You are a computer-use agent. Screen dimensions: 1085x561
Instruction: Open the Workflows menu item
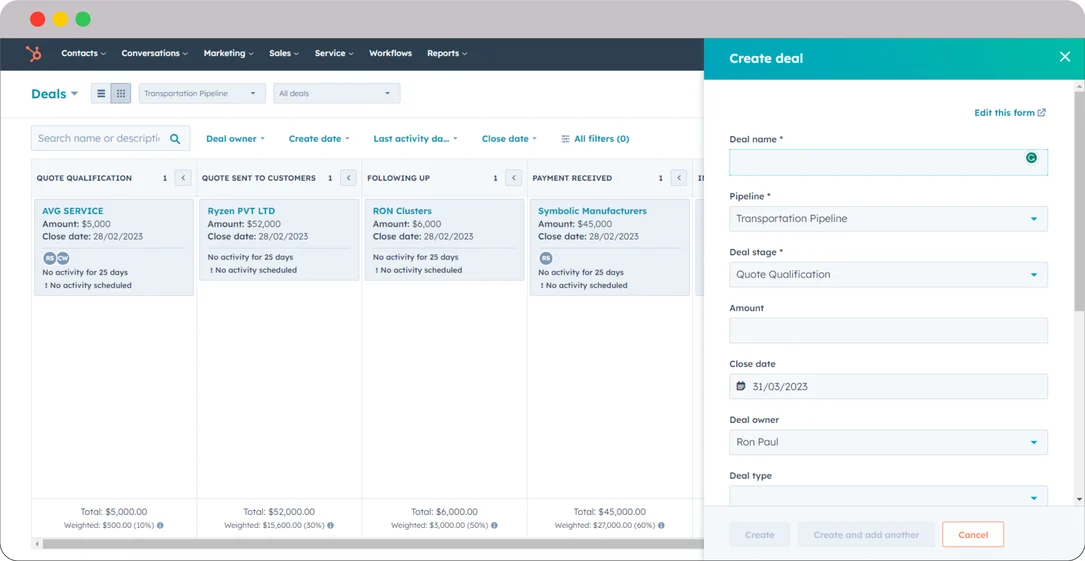coord(390,53)
